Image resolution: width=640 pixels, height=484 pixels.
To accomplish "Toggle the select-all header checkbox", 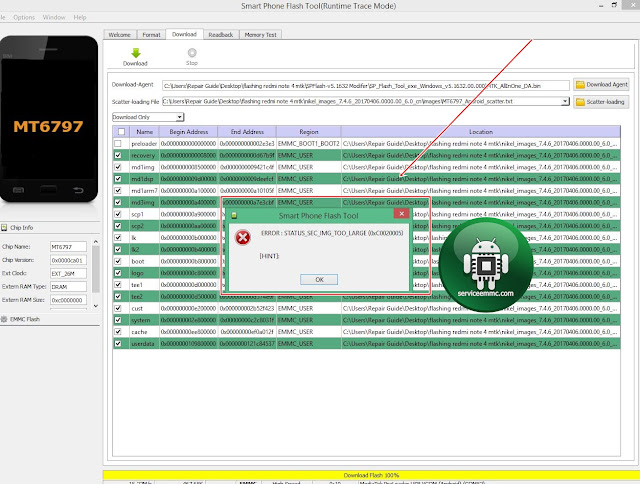I will [x=121, y=132].
